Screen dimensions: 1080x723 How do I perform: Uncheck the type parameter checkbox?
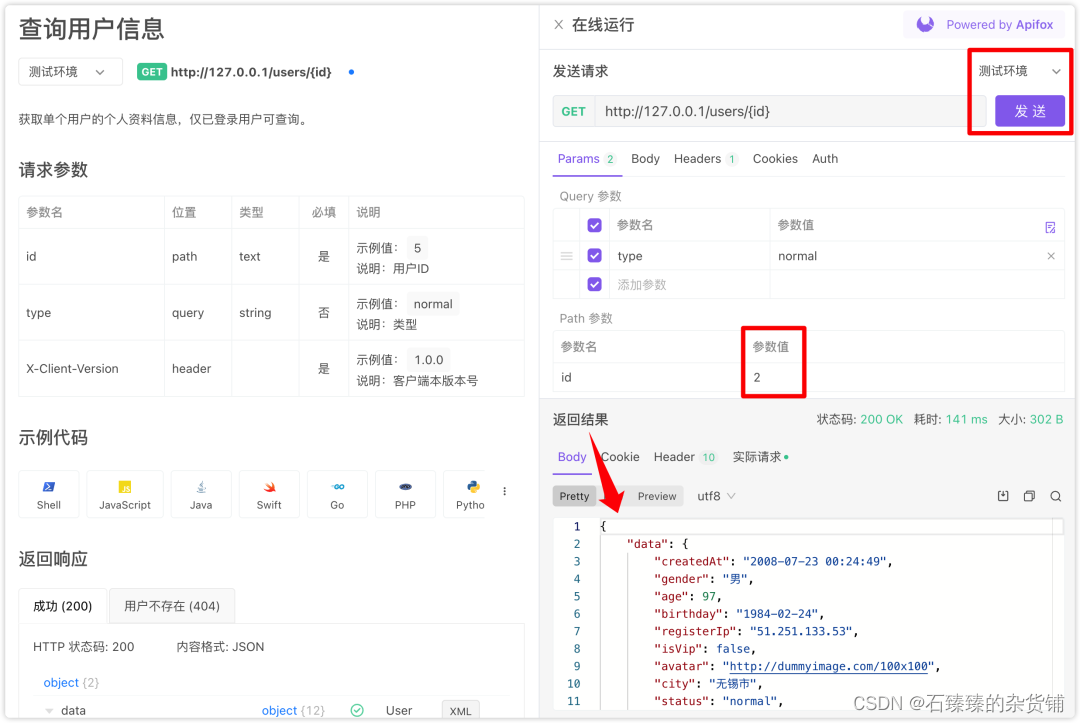594,255
